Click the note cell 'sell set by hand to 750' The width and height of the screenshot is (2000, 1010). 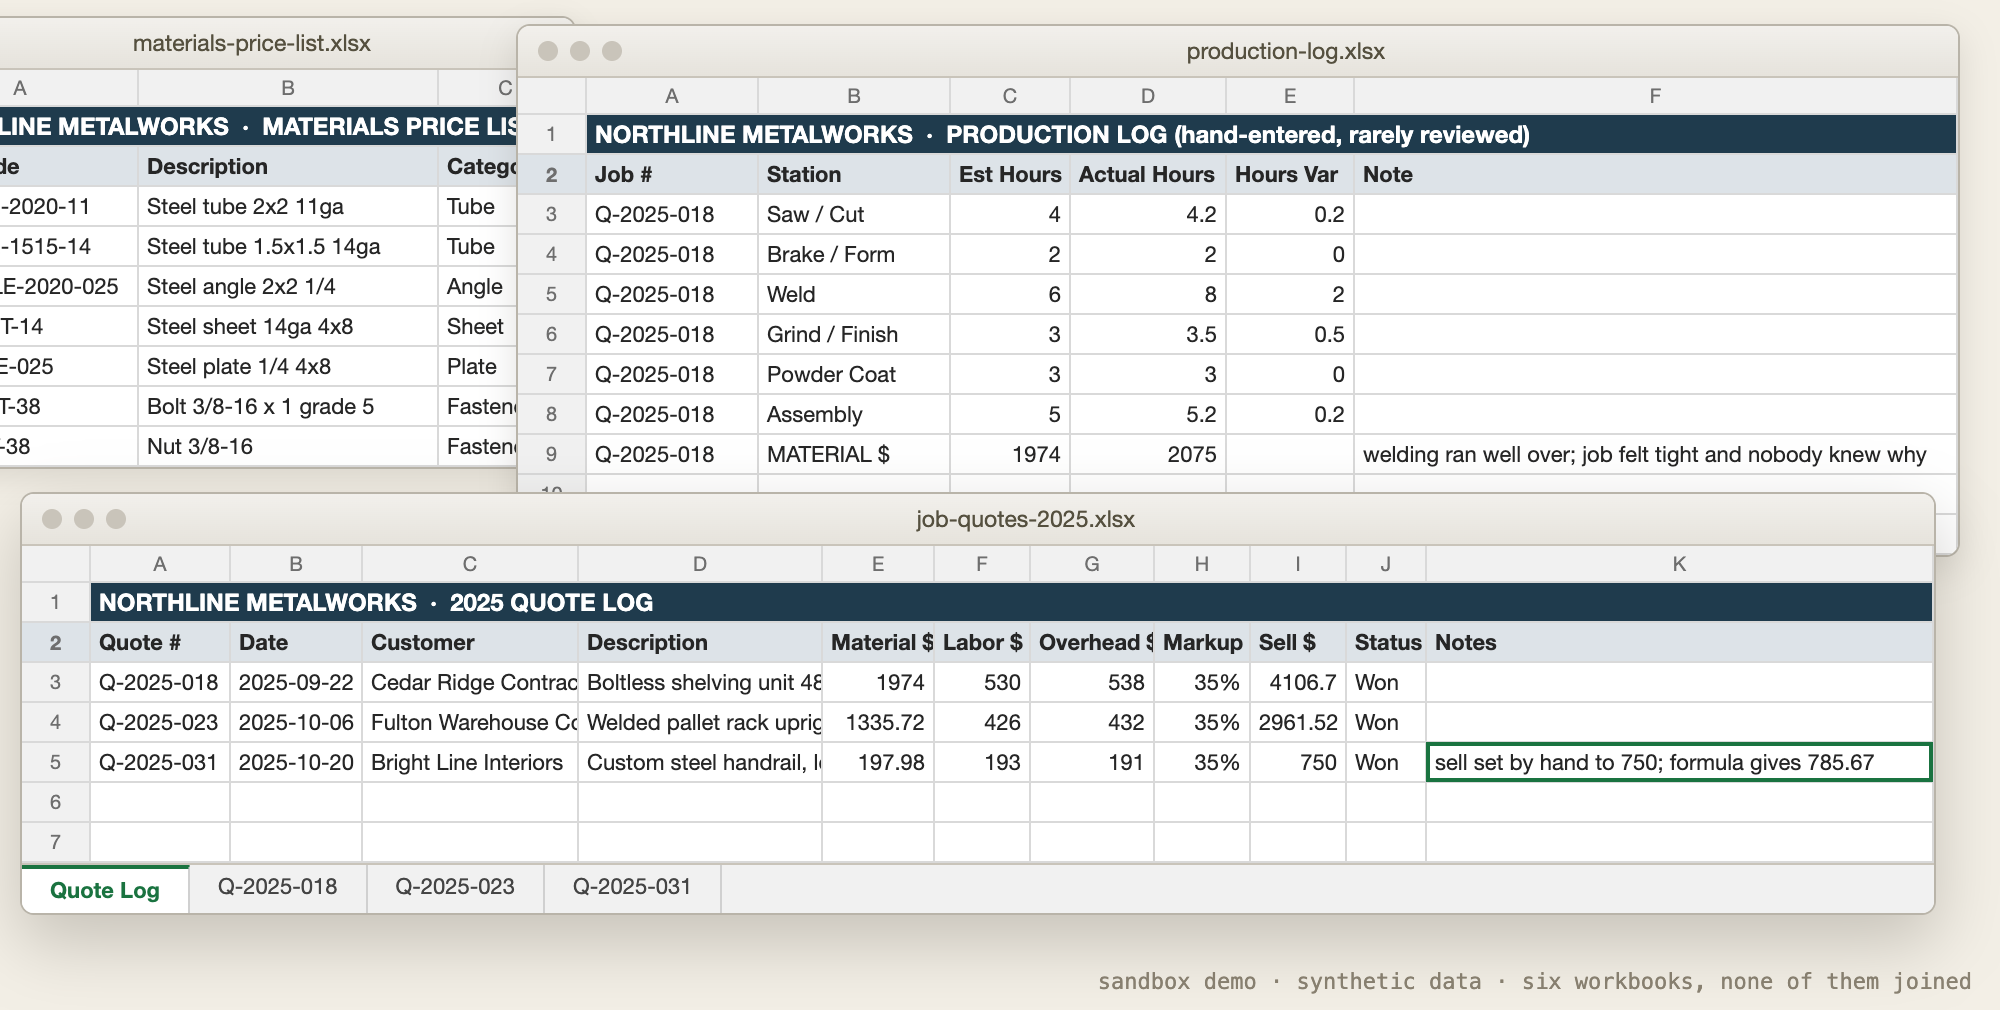tap(1679, 762)
